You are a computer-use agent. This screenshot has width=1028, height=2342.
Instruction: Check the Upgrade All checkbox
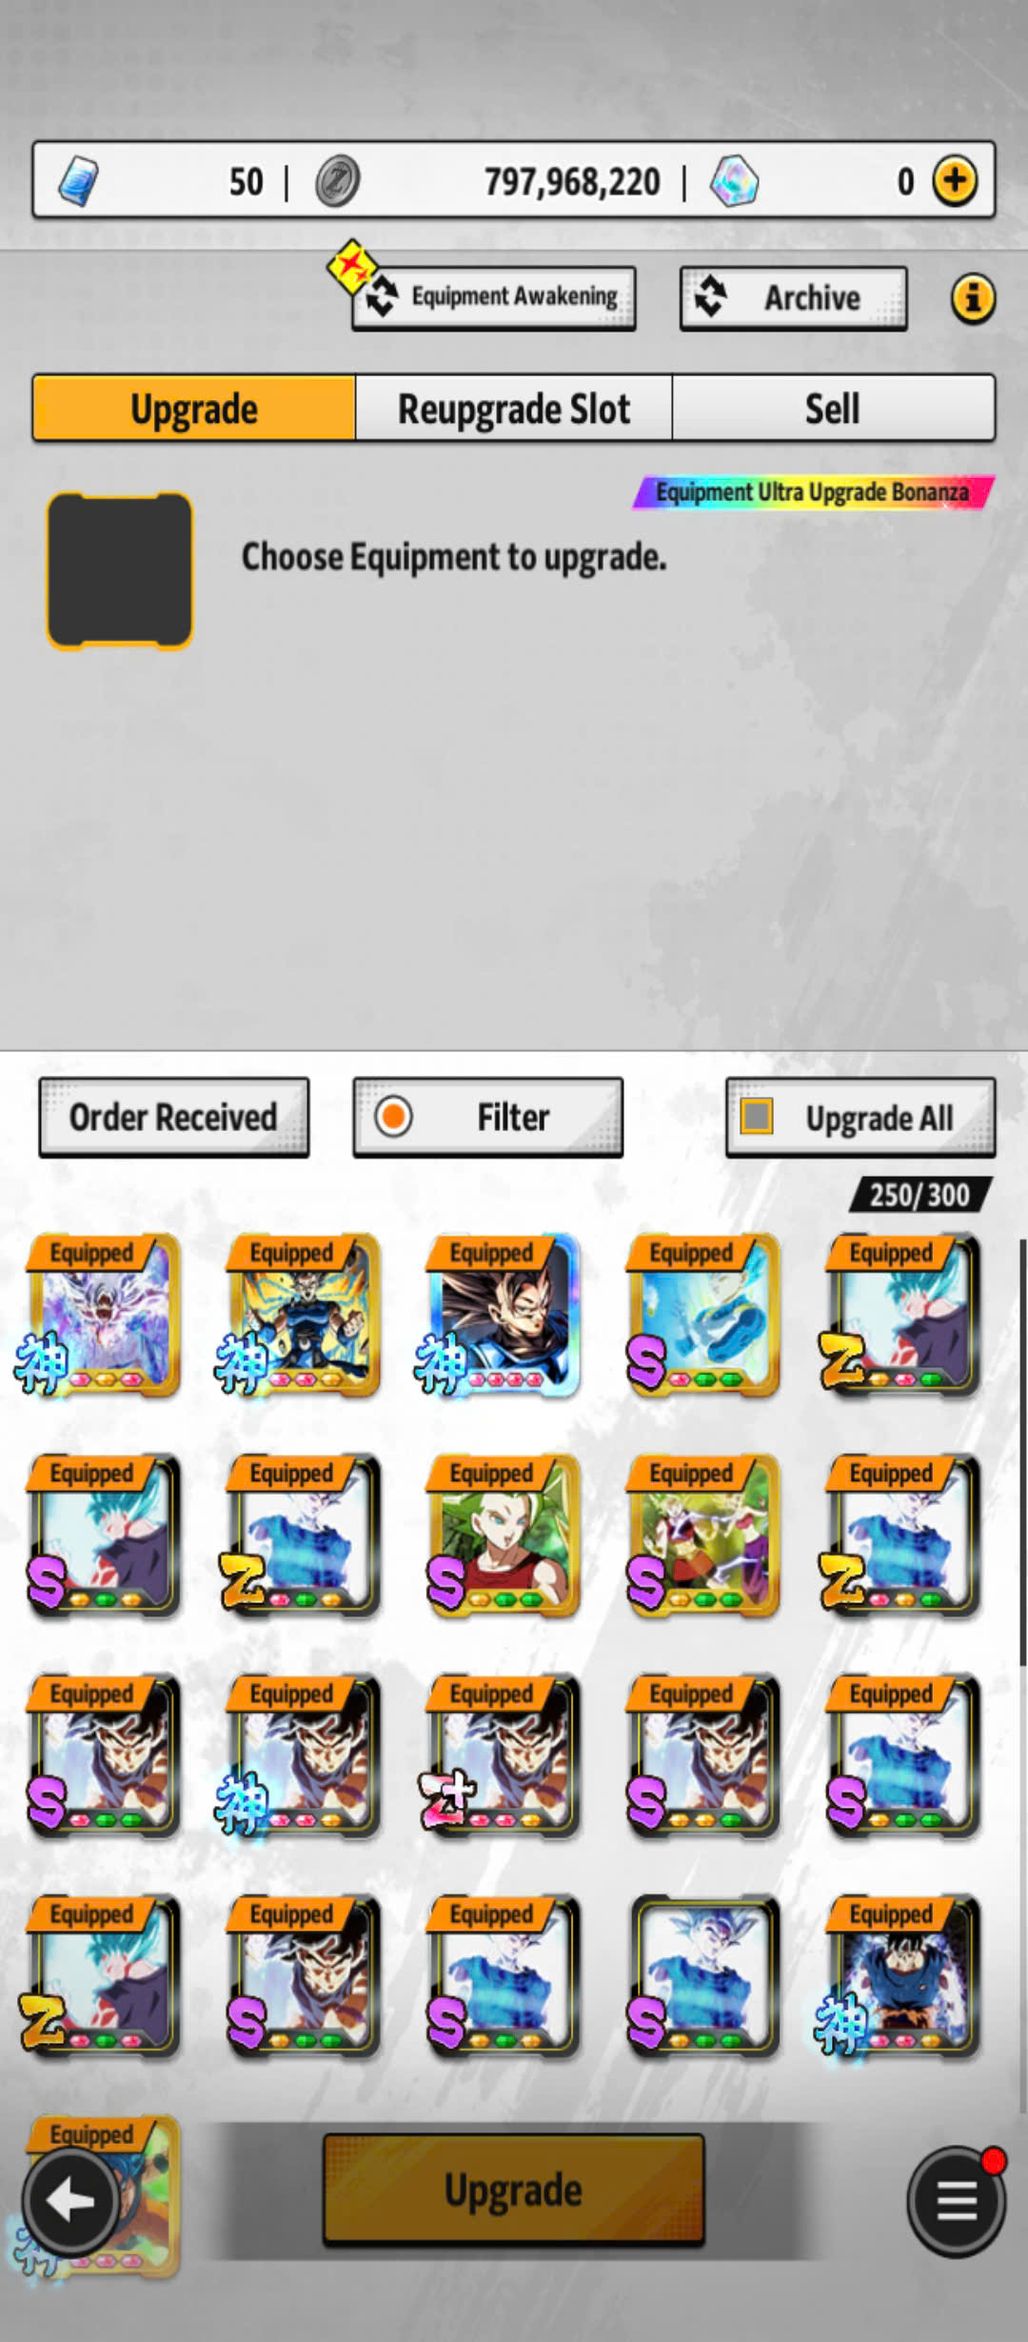coord(757,1116)
